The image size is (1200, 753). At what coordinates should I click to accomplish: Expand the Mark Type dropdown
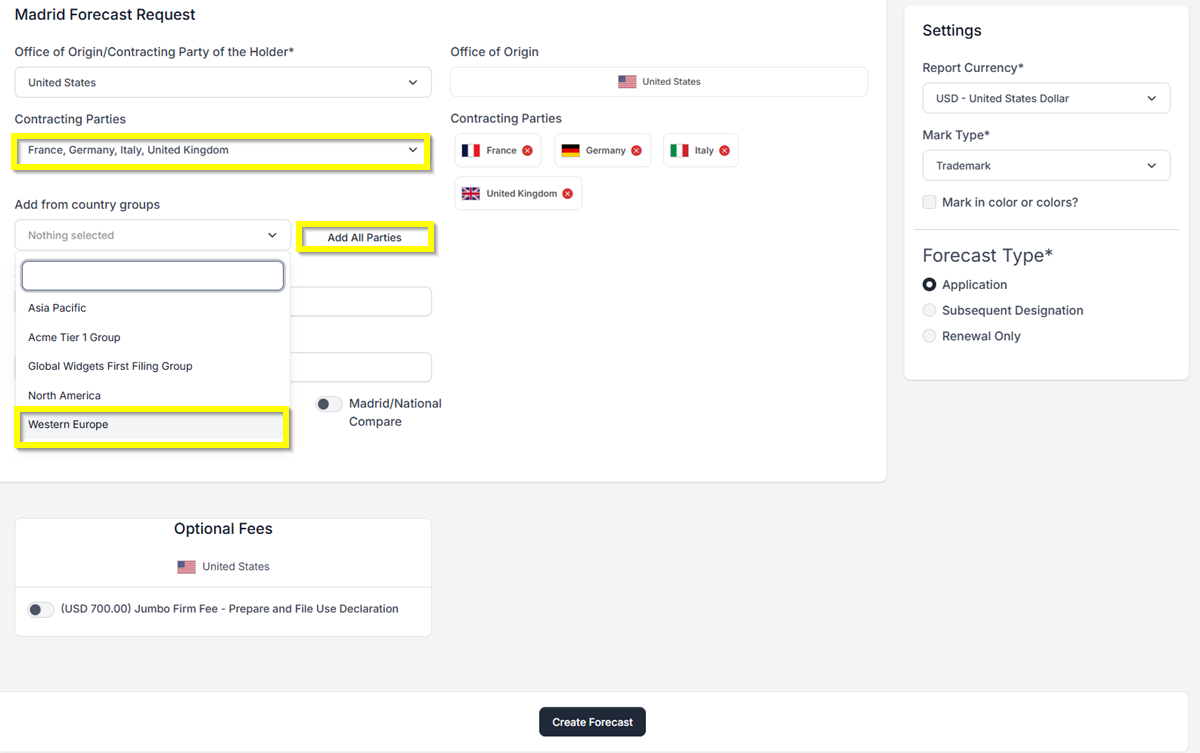pyautogui.click(x=1046, y=166)
